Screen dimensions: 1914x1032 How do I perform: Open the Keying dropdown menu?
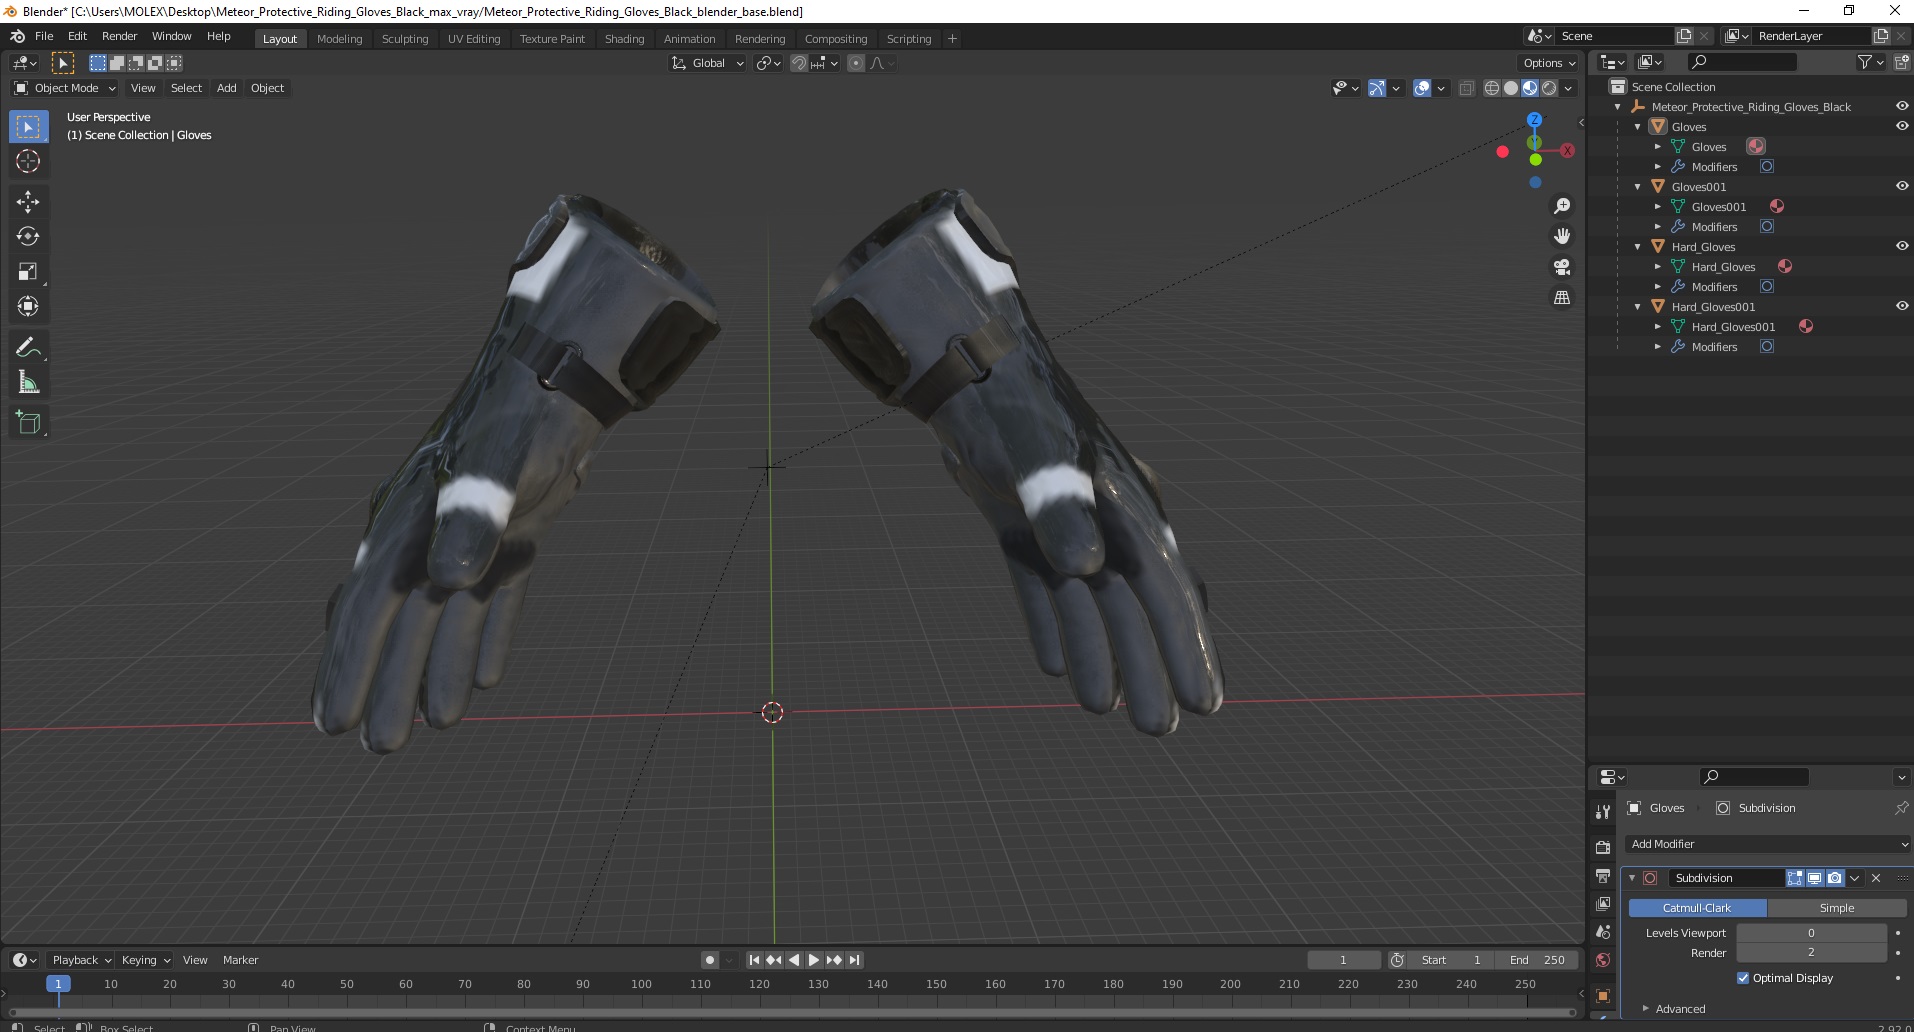(145, 960)
